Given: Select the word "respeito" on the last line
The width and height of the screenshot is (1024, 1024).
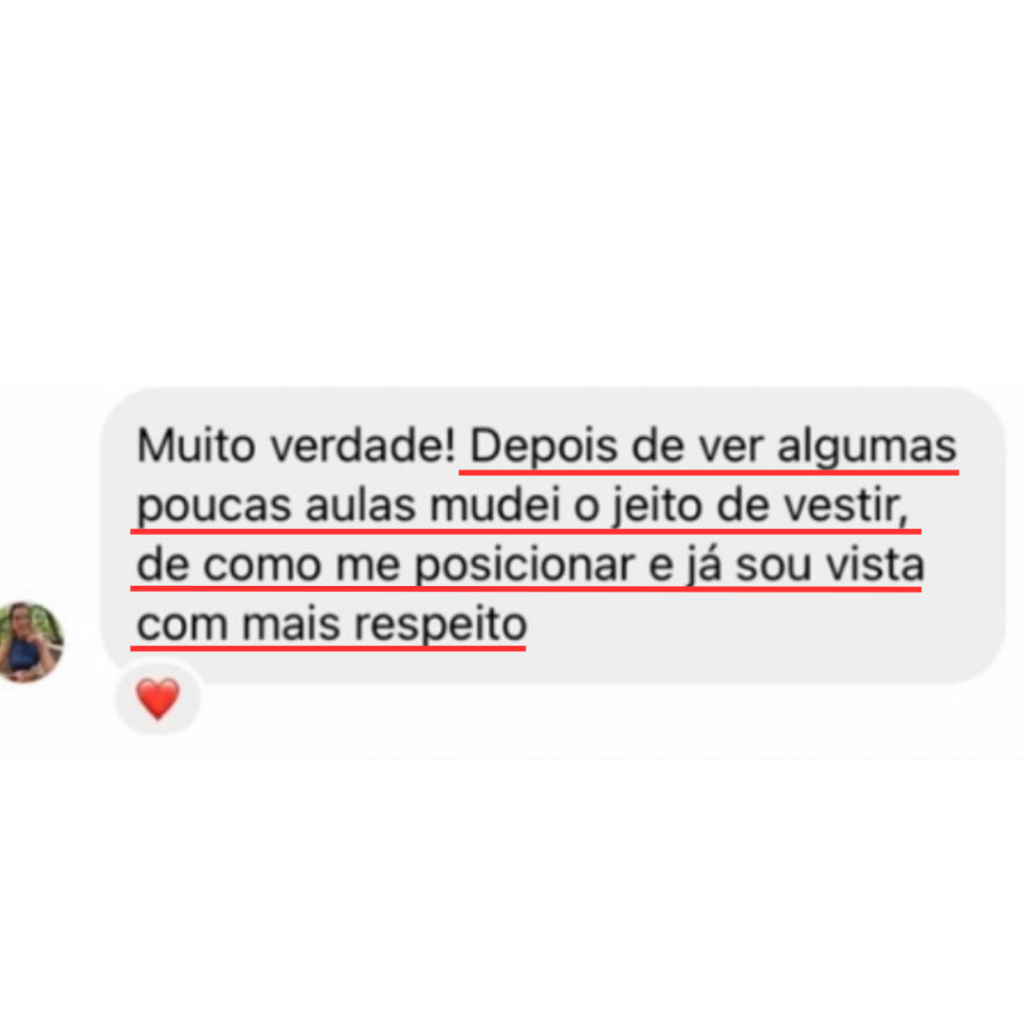Looking at the screenshot, I should point(441,626).
